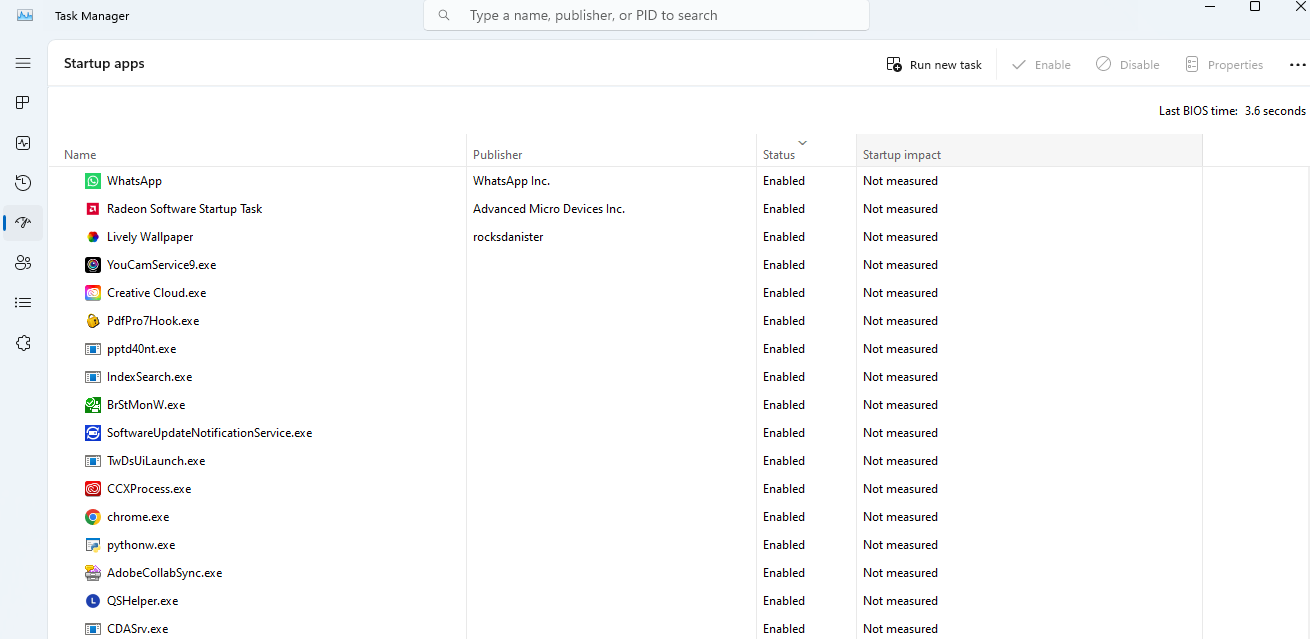
Task: Go to the Processes page icon
Action: pyautogui.click(x=23, y=103)
